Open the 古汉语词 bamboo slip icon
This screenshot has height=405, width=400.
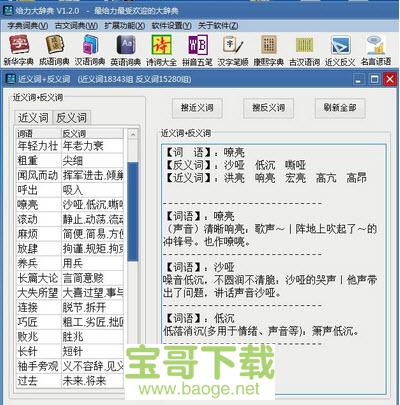pos(304,50)
